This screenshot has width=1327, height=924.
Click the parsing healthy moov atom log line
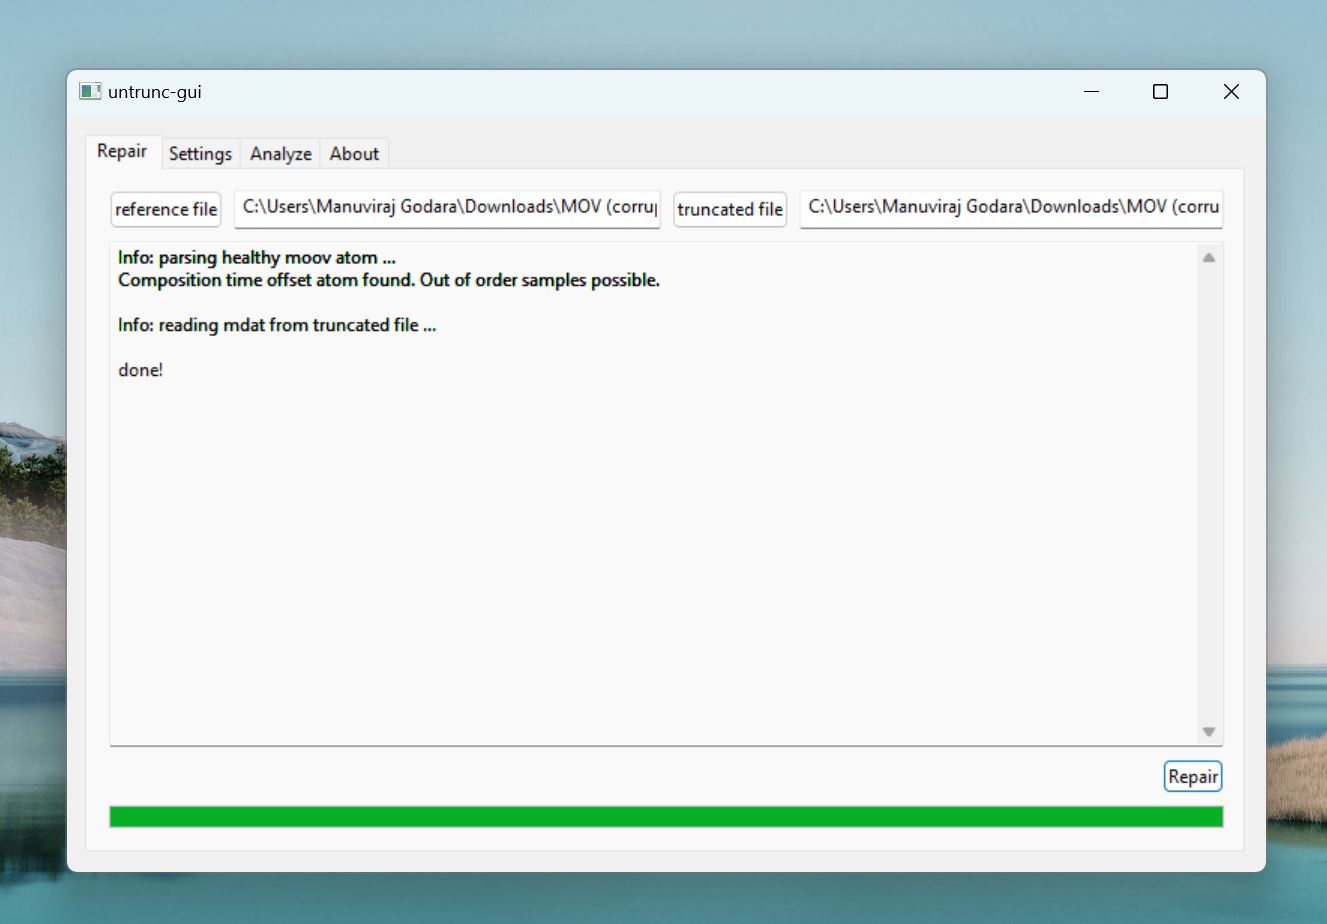click(x=256, y=257)
